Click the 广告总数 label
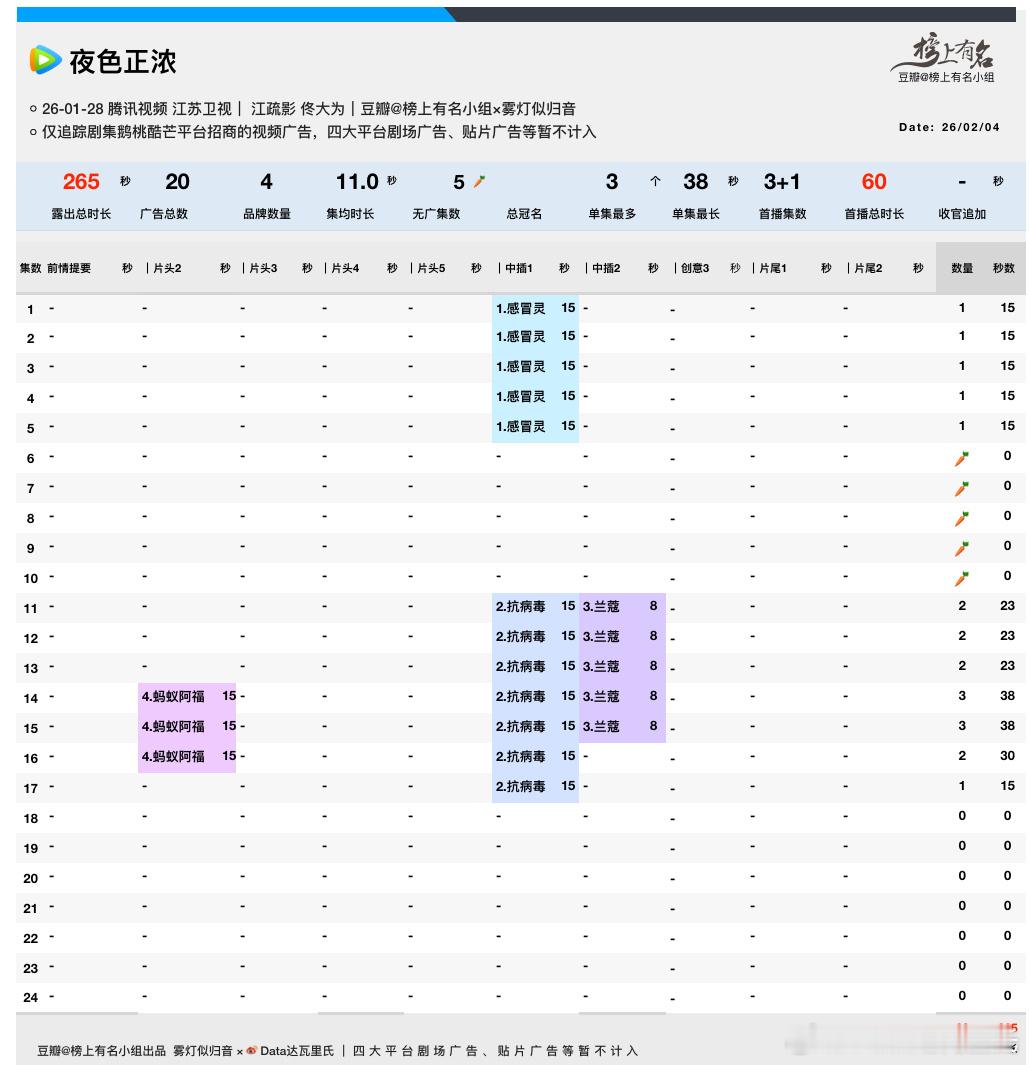Screen dimensions: 1029x1065 (164, 214)
